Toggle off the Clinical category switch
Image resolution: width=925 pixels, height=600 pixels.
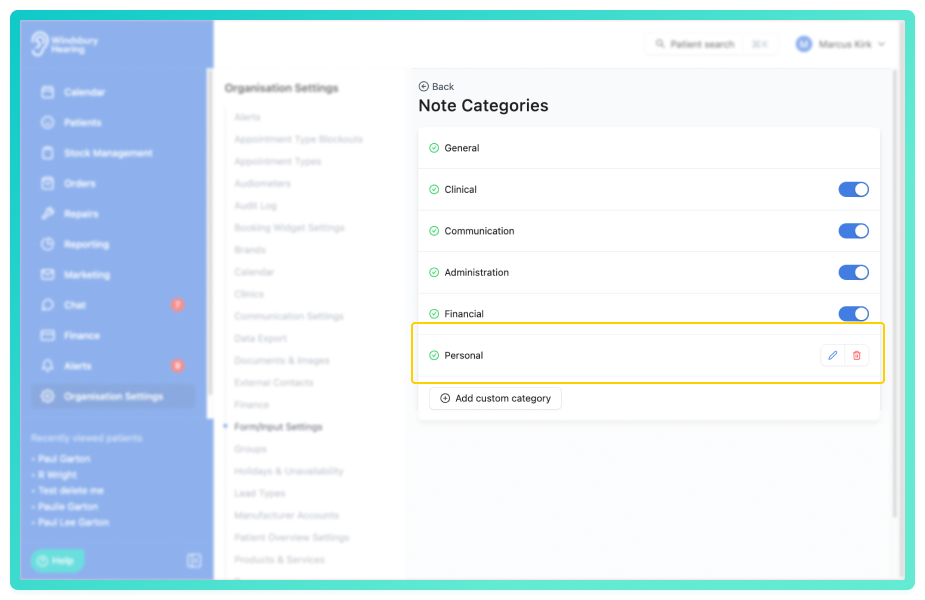(x=853, y=189)
